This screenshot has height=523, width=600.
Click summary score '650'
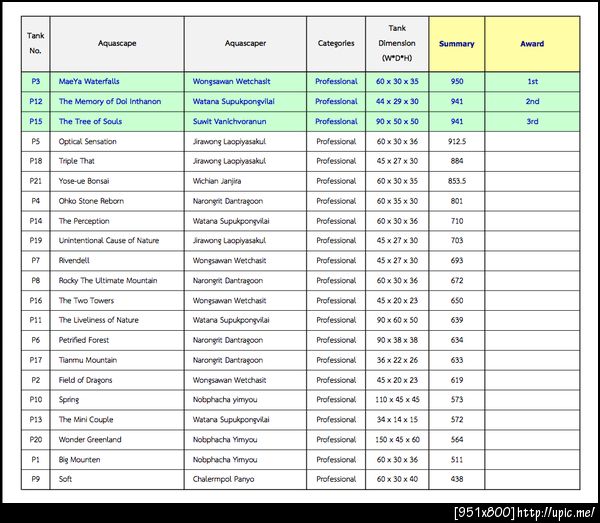tap(457, 300)
